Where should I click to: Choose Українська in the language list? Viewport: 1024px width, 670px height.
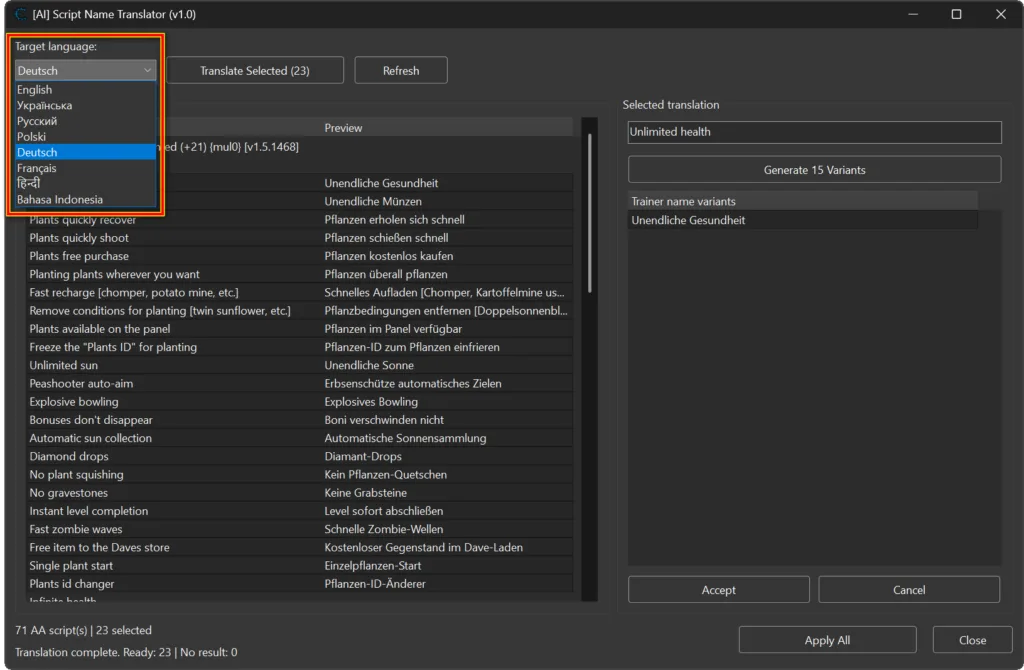[x=85, y=105]
